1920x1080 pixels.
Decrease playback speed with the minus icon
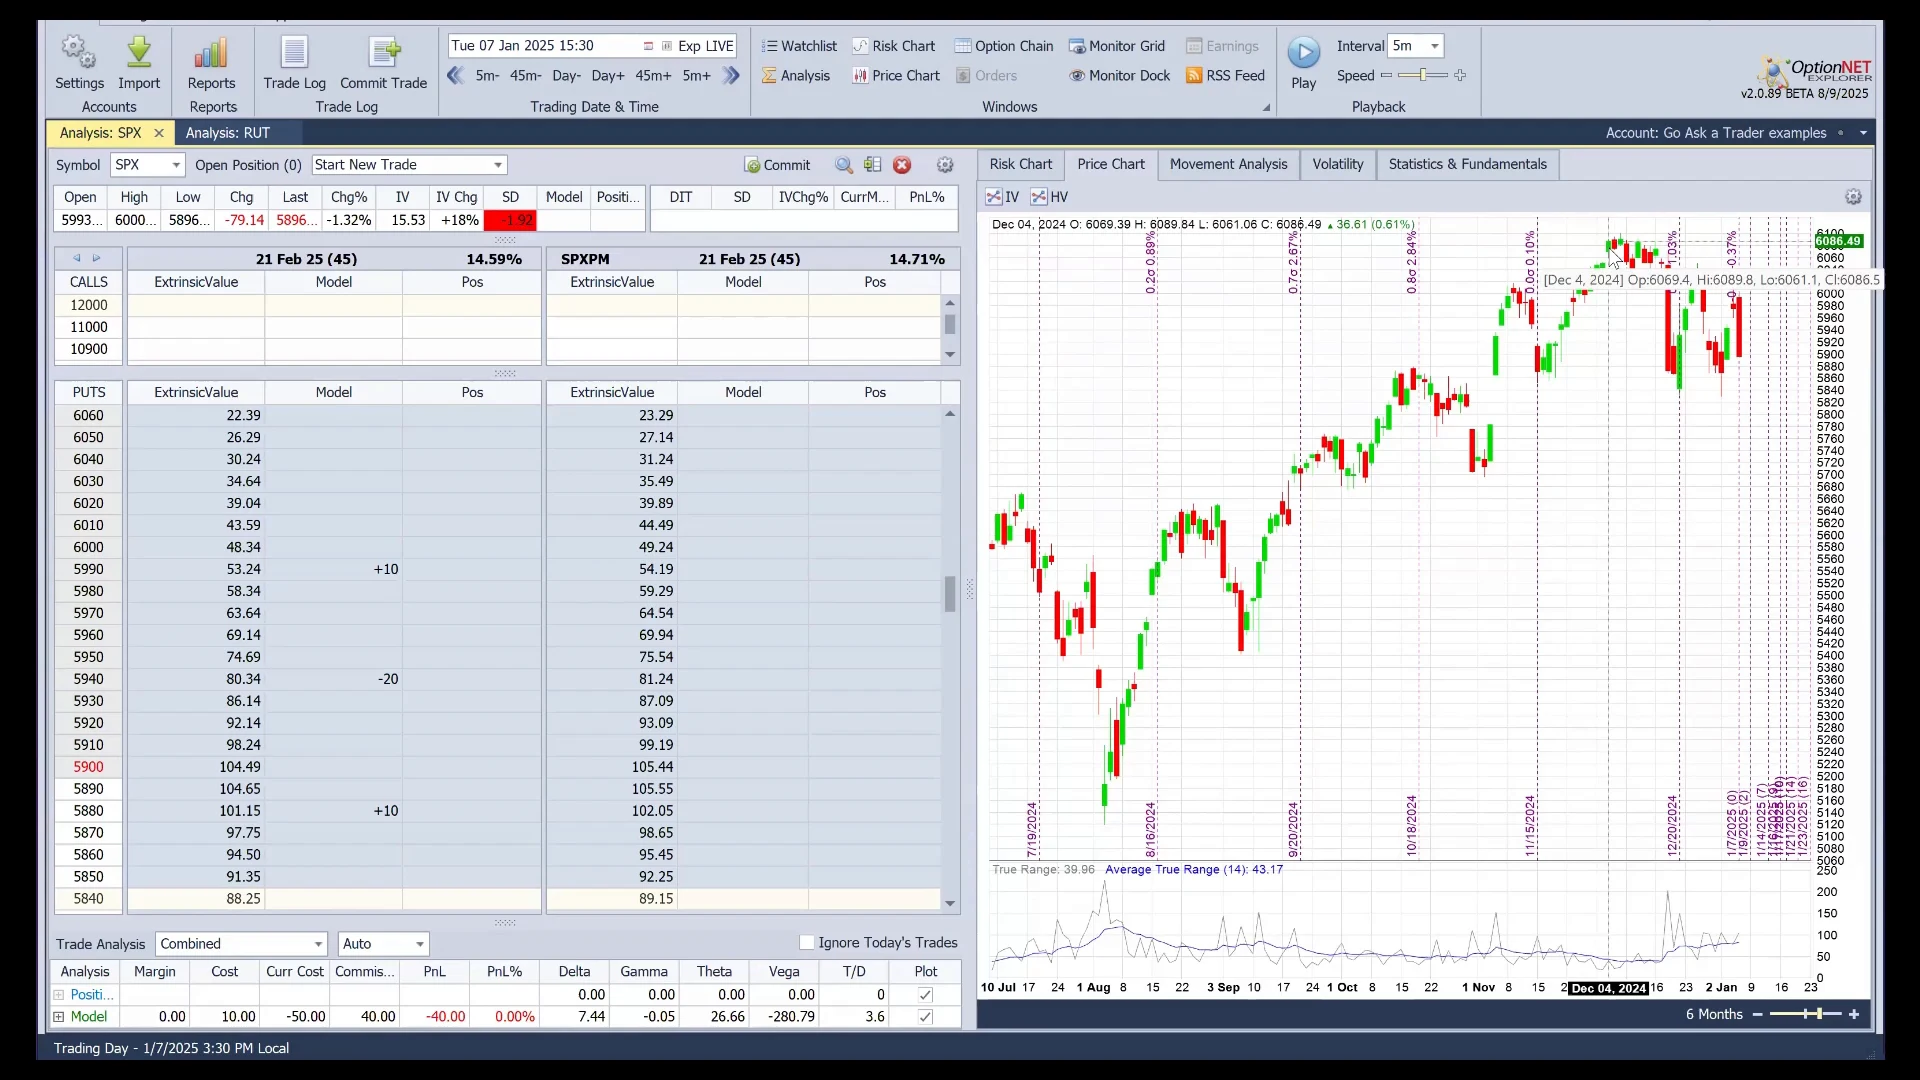coord(1386,75)
